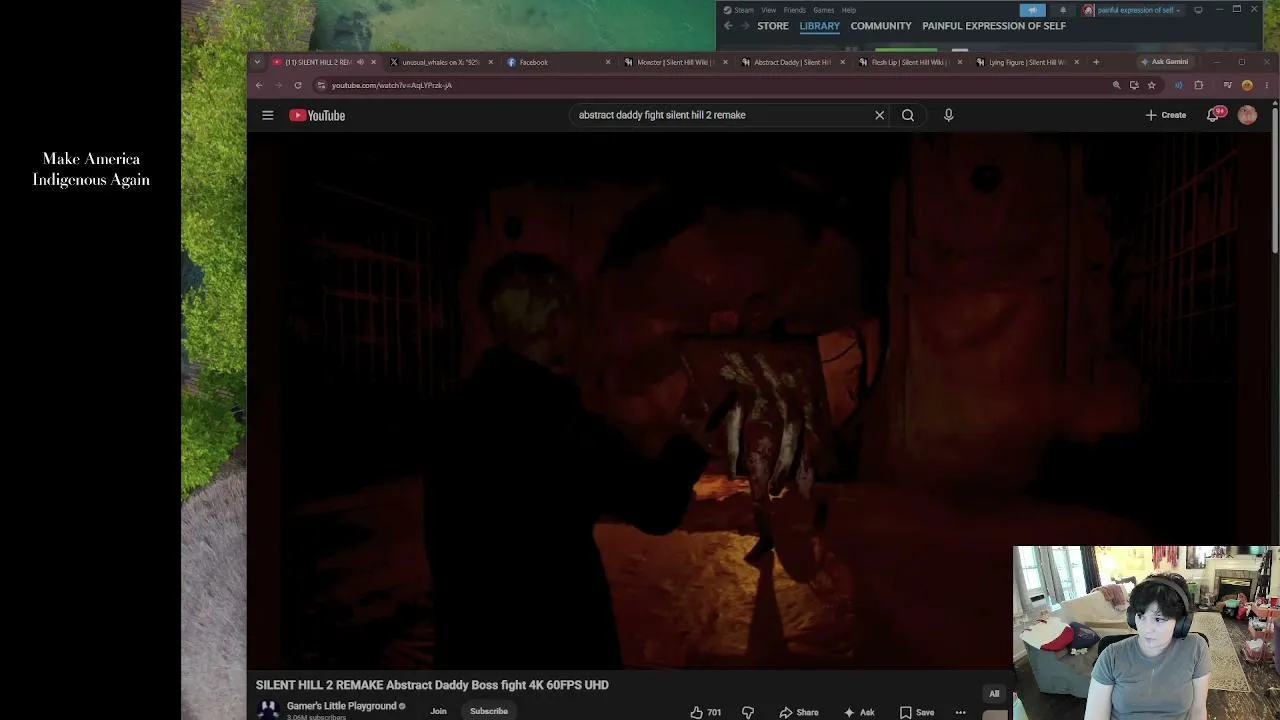Go back in the Chrome browser
This screenshot has height=720, width=1280.
pos(259,85)
